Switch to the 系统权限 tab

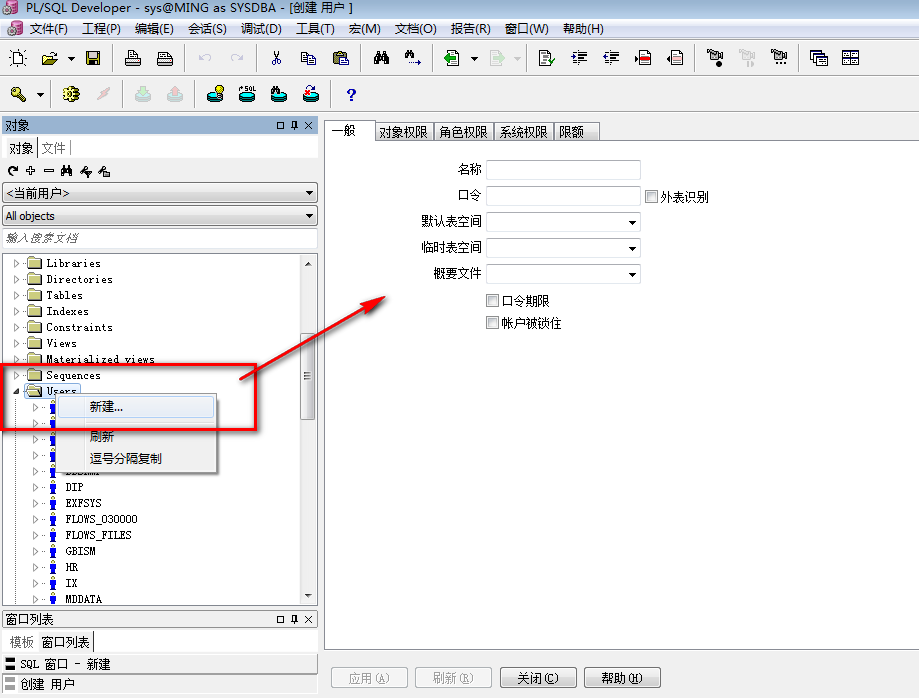[x=523, y=132]
